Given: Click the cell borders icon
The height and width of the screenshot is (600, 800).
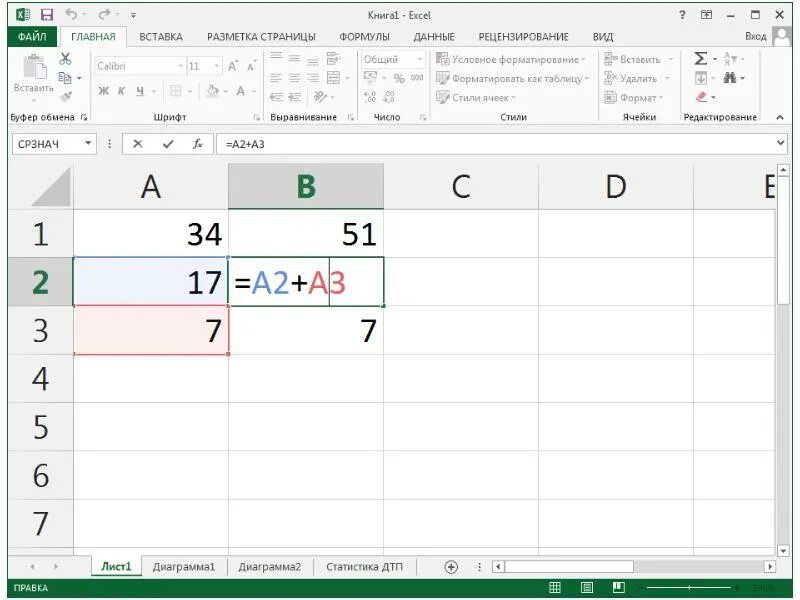Looking at the screenshot, I should tap(176, 91).
